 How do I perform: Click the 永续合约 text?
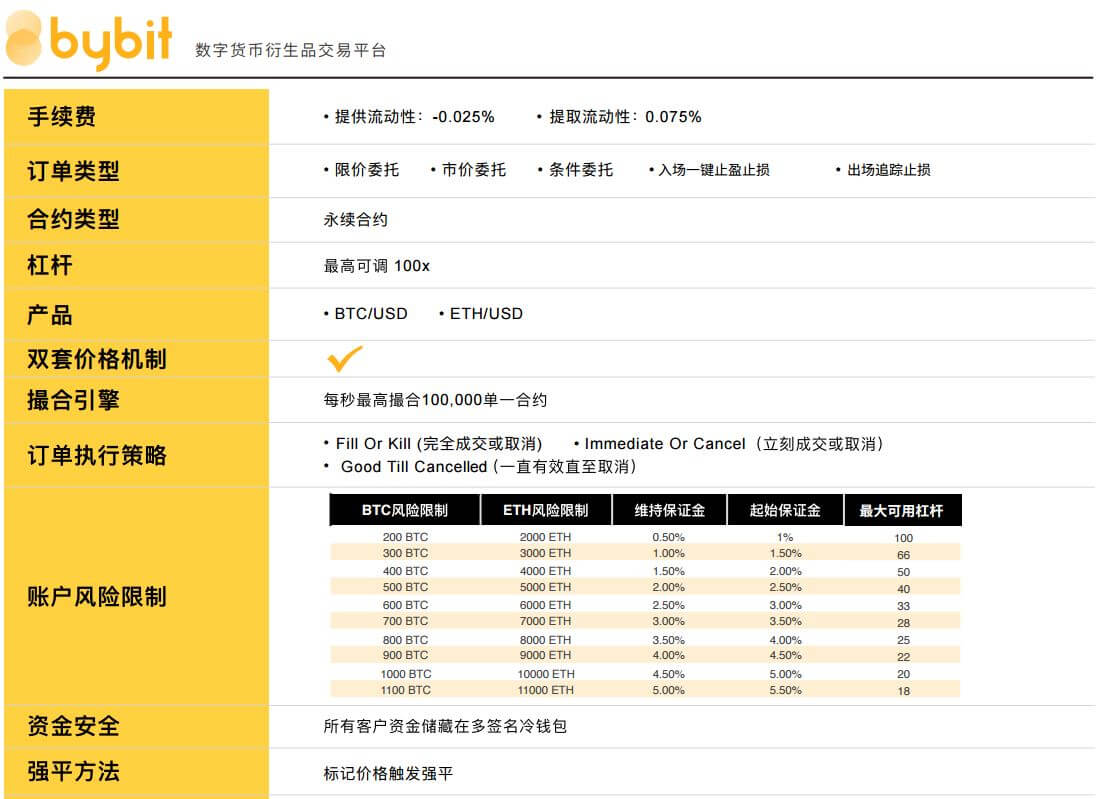[355, 219]
